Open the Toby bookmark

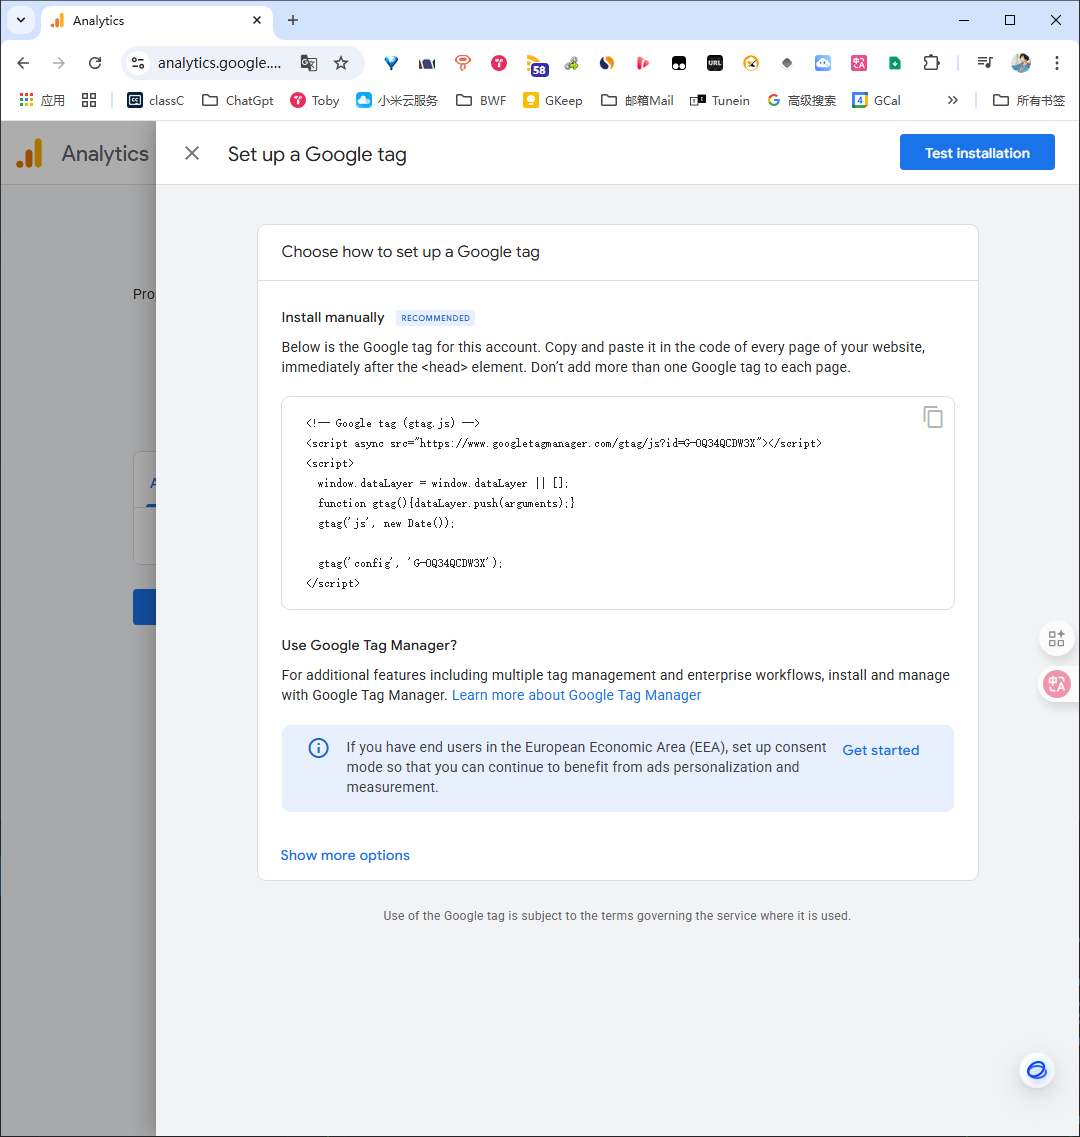coord(315,100)
